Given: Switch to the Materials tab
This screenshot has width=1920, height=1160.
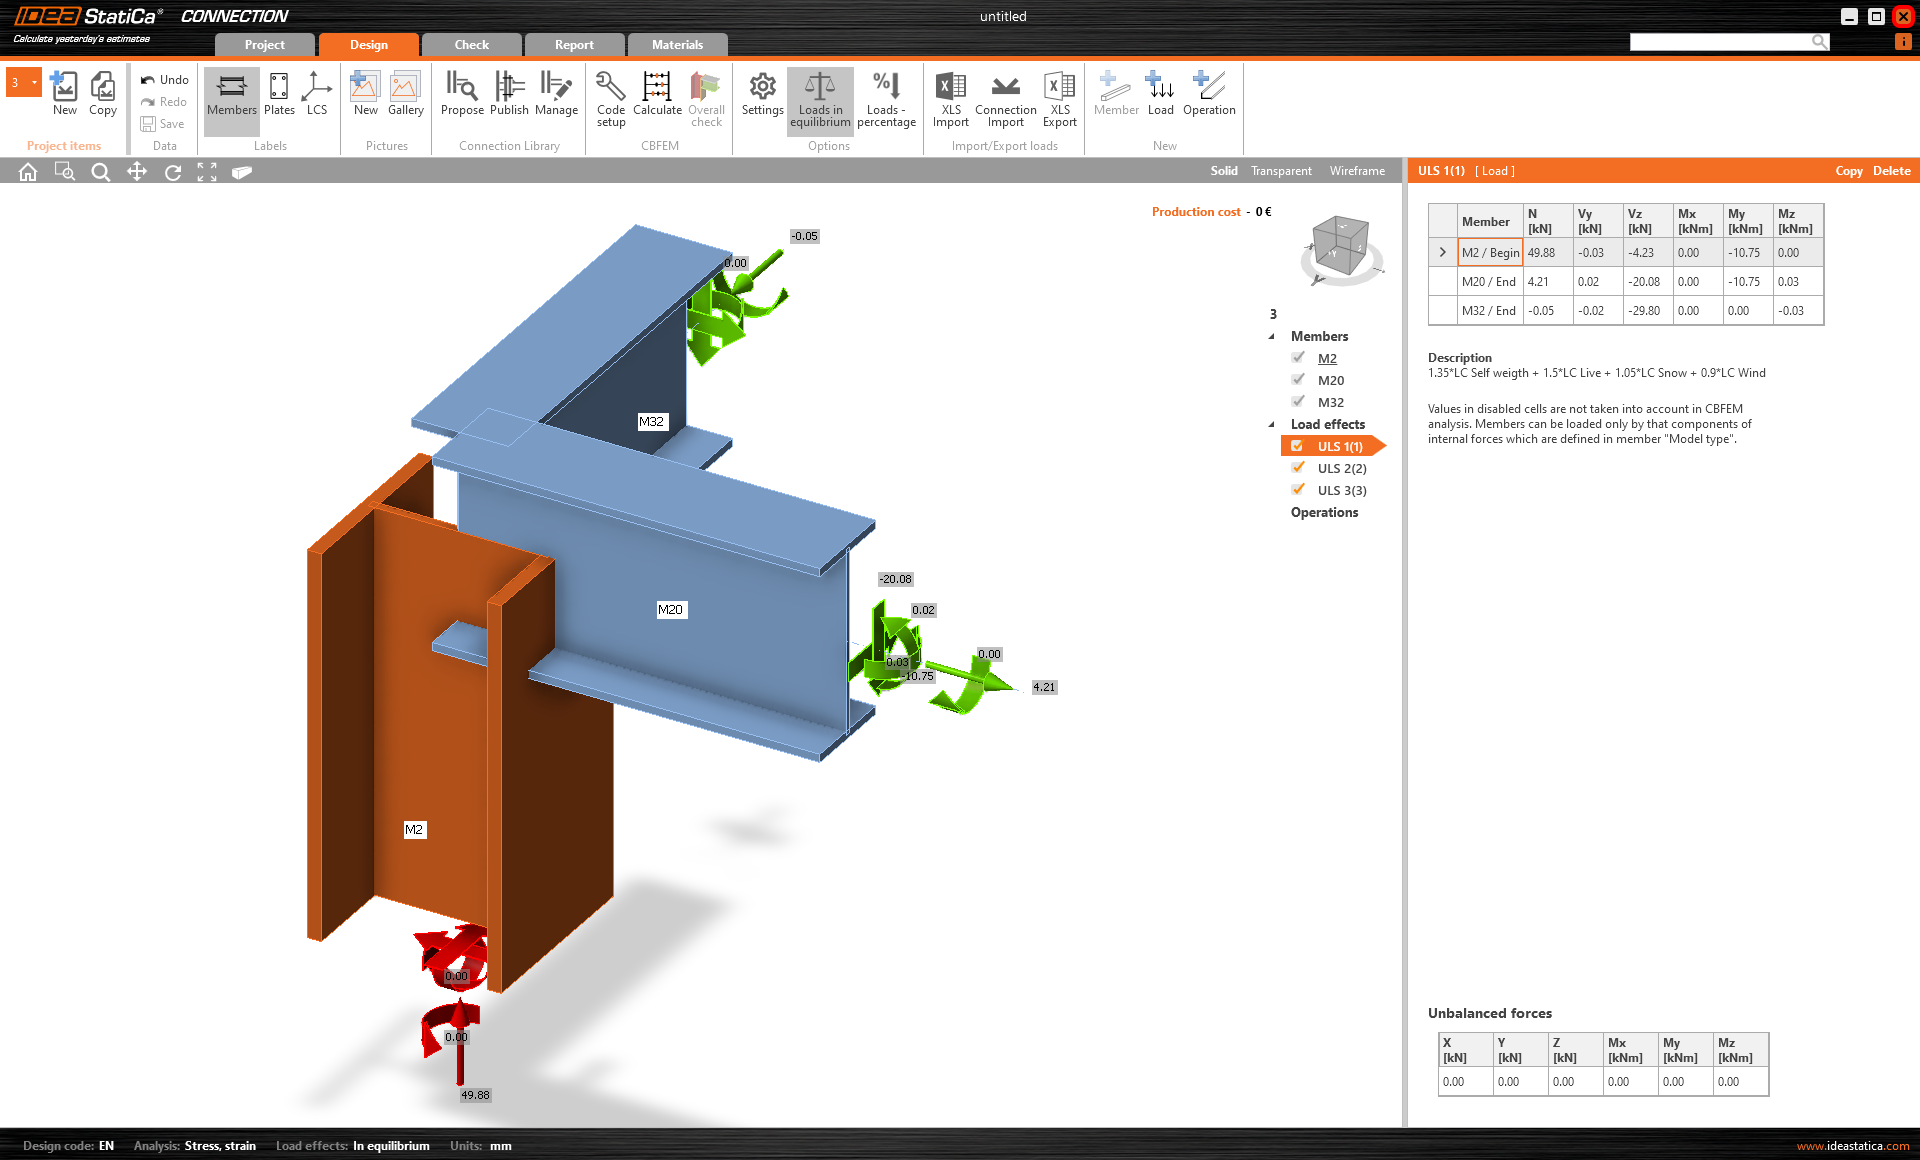Looking at the screenshot, I should [x=677, y=44].
